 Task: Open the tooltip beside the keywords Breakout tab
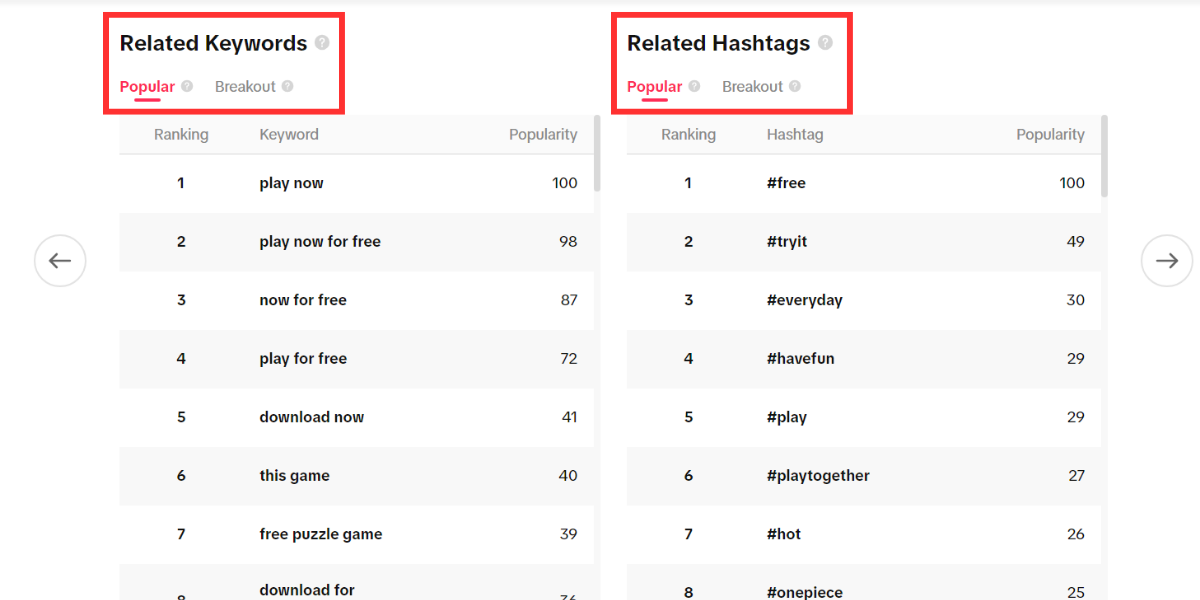point(290,86)
